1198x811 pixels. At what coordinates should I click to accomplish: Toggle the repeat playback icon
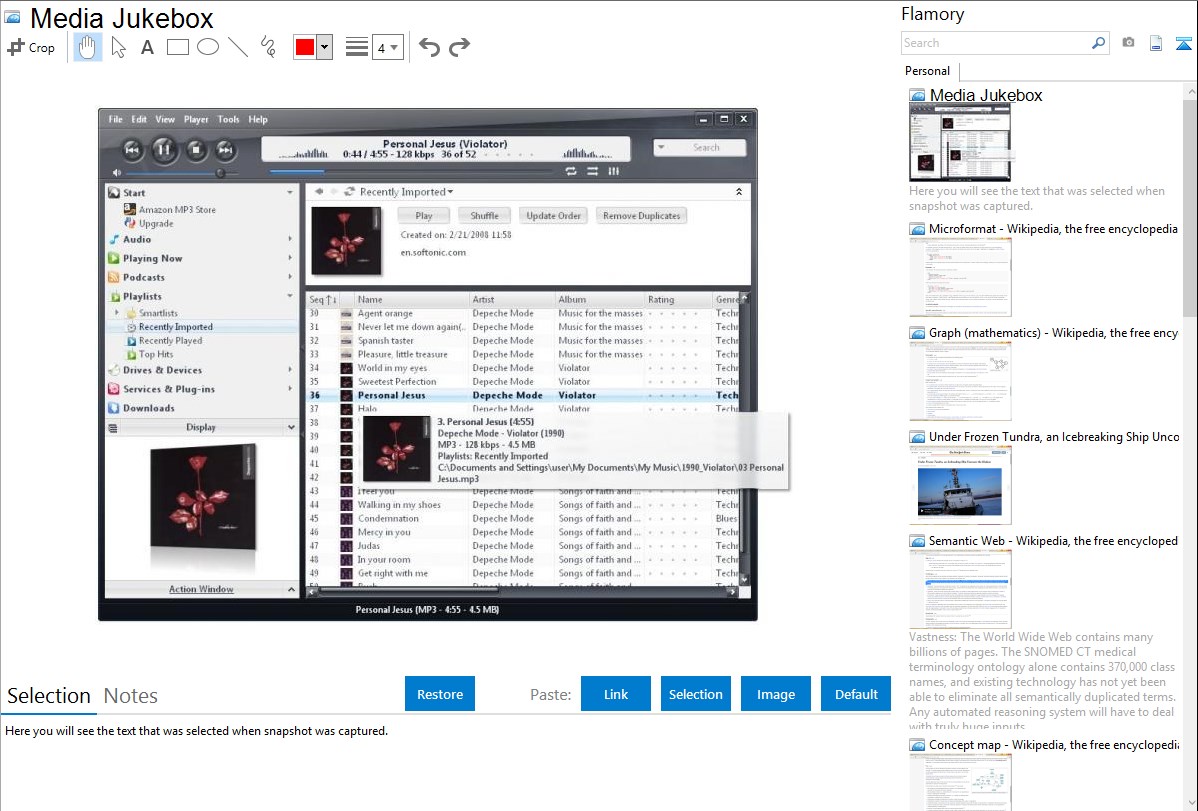(571, 171)
